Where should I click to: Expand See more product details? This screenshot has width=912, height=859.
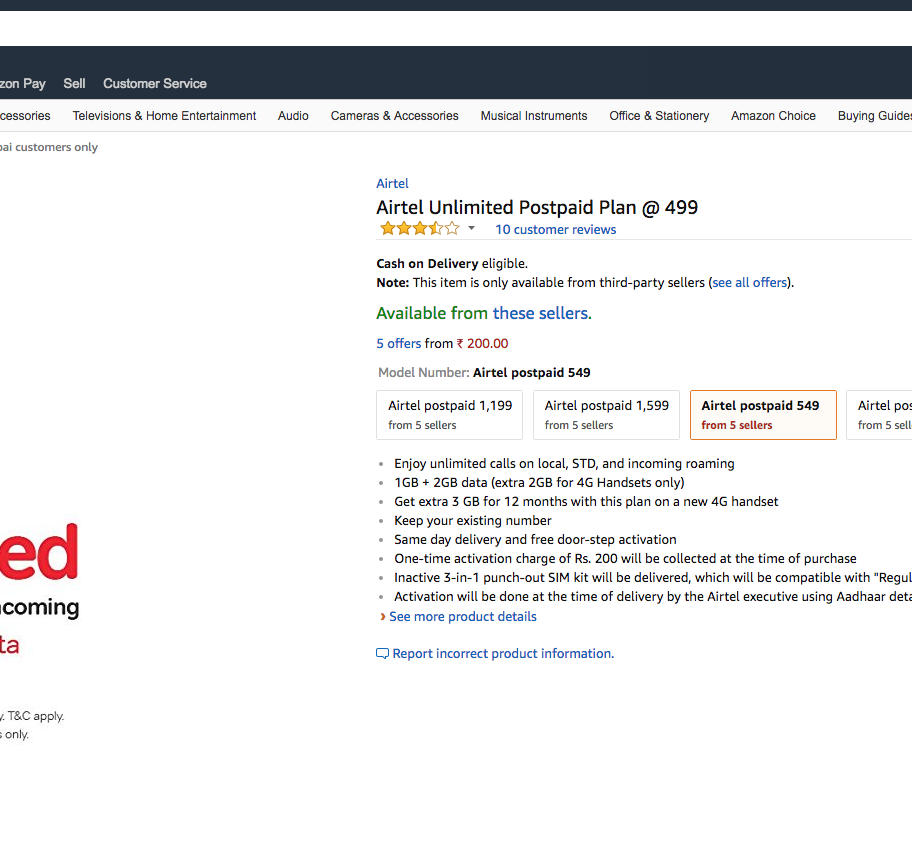462,617
